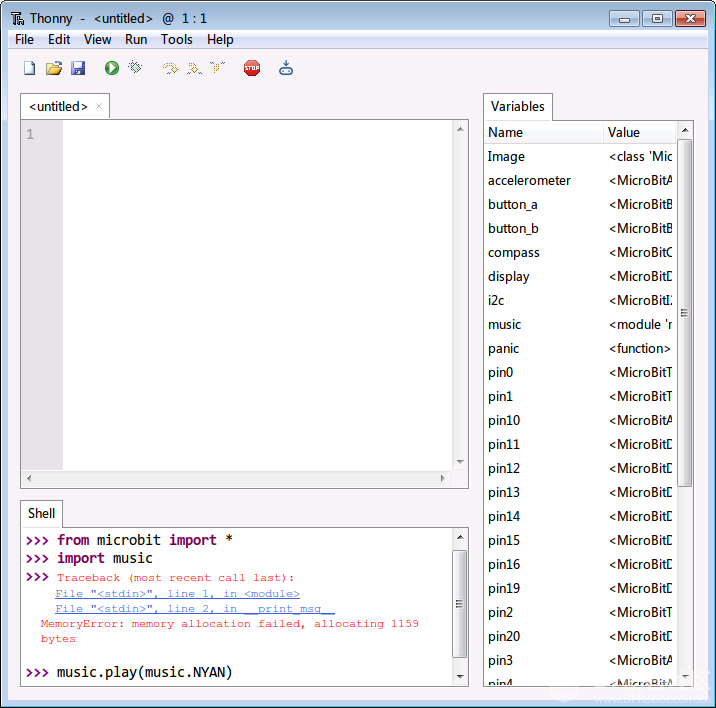
Task: Click the Variables panel scrollbar thumb
Action: click(684, 313)
